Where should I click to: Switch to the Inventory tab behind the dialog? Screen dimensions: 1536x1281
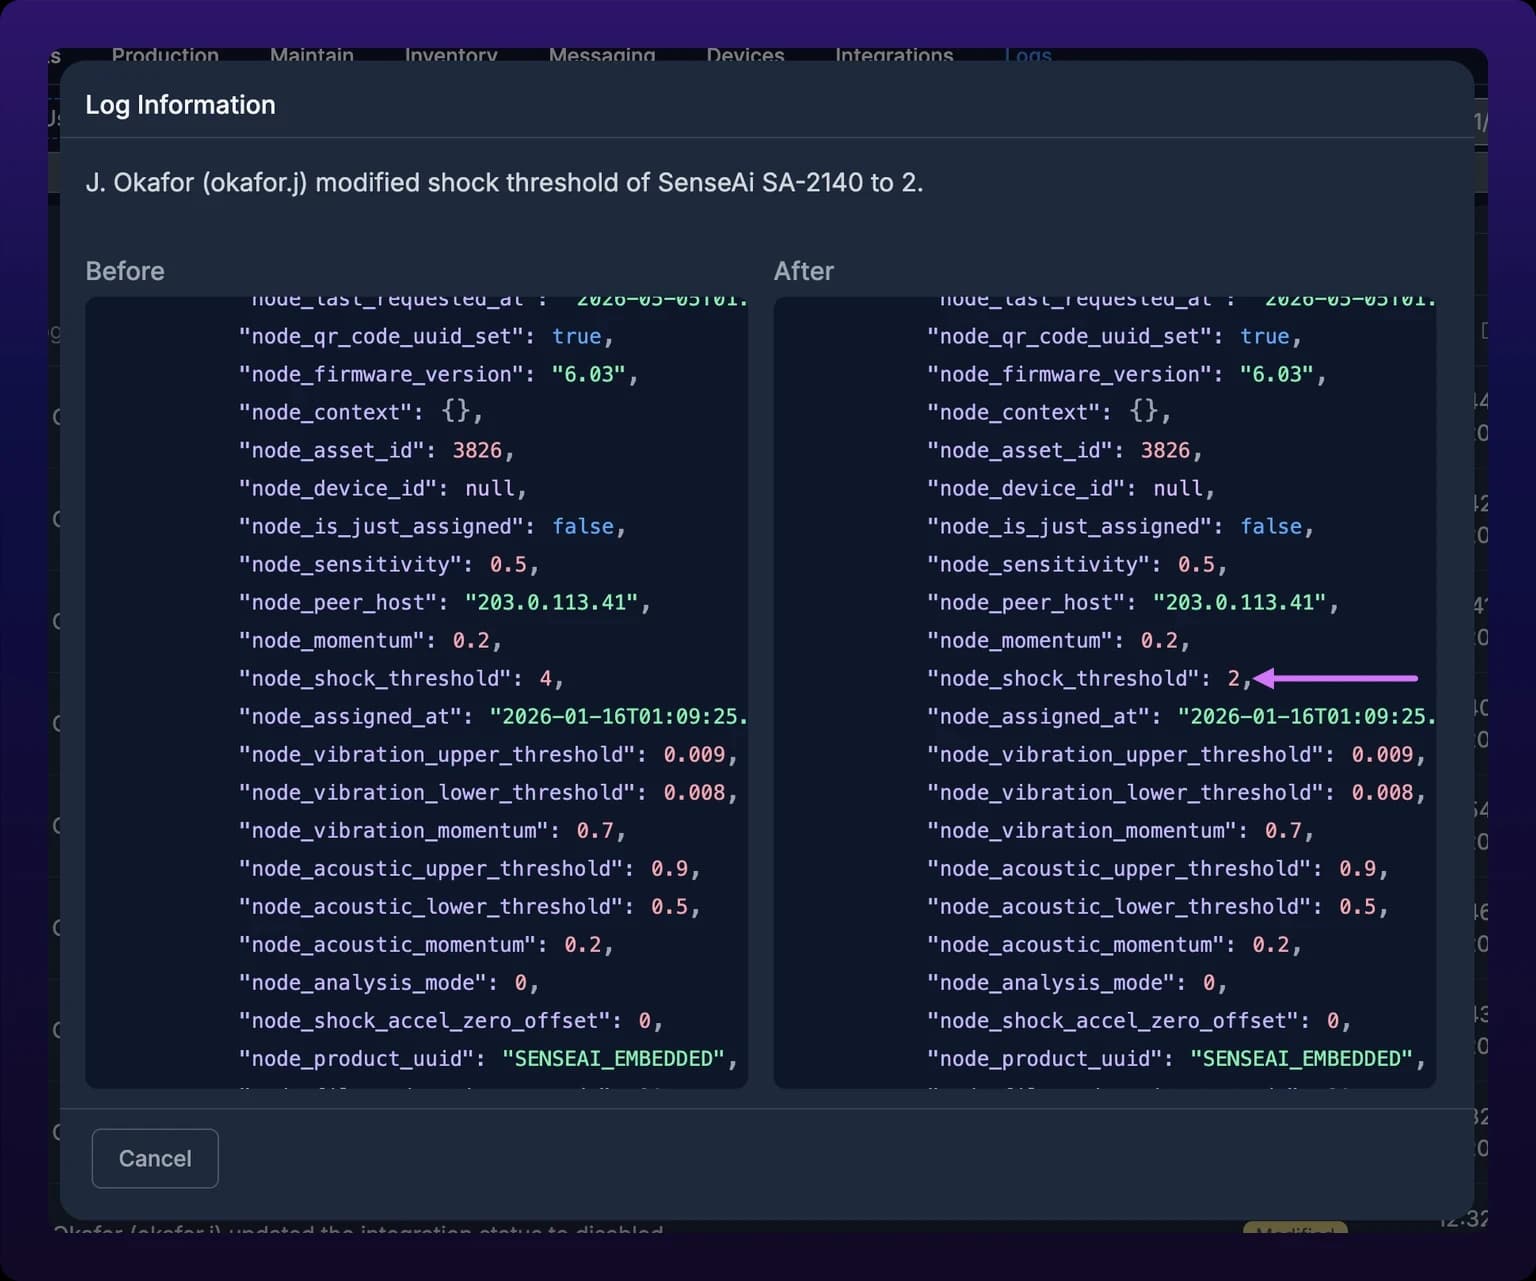tap(451, 55)
